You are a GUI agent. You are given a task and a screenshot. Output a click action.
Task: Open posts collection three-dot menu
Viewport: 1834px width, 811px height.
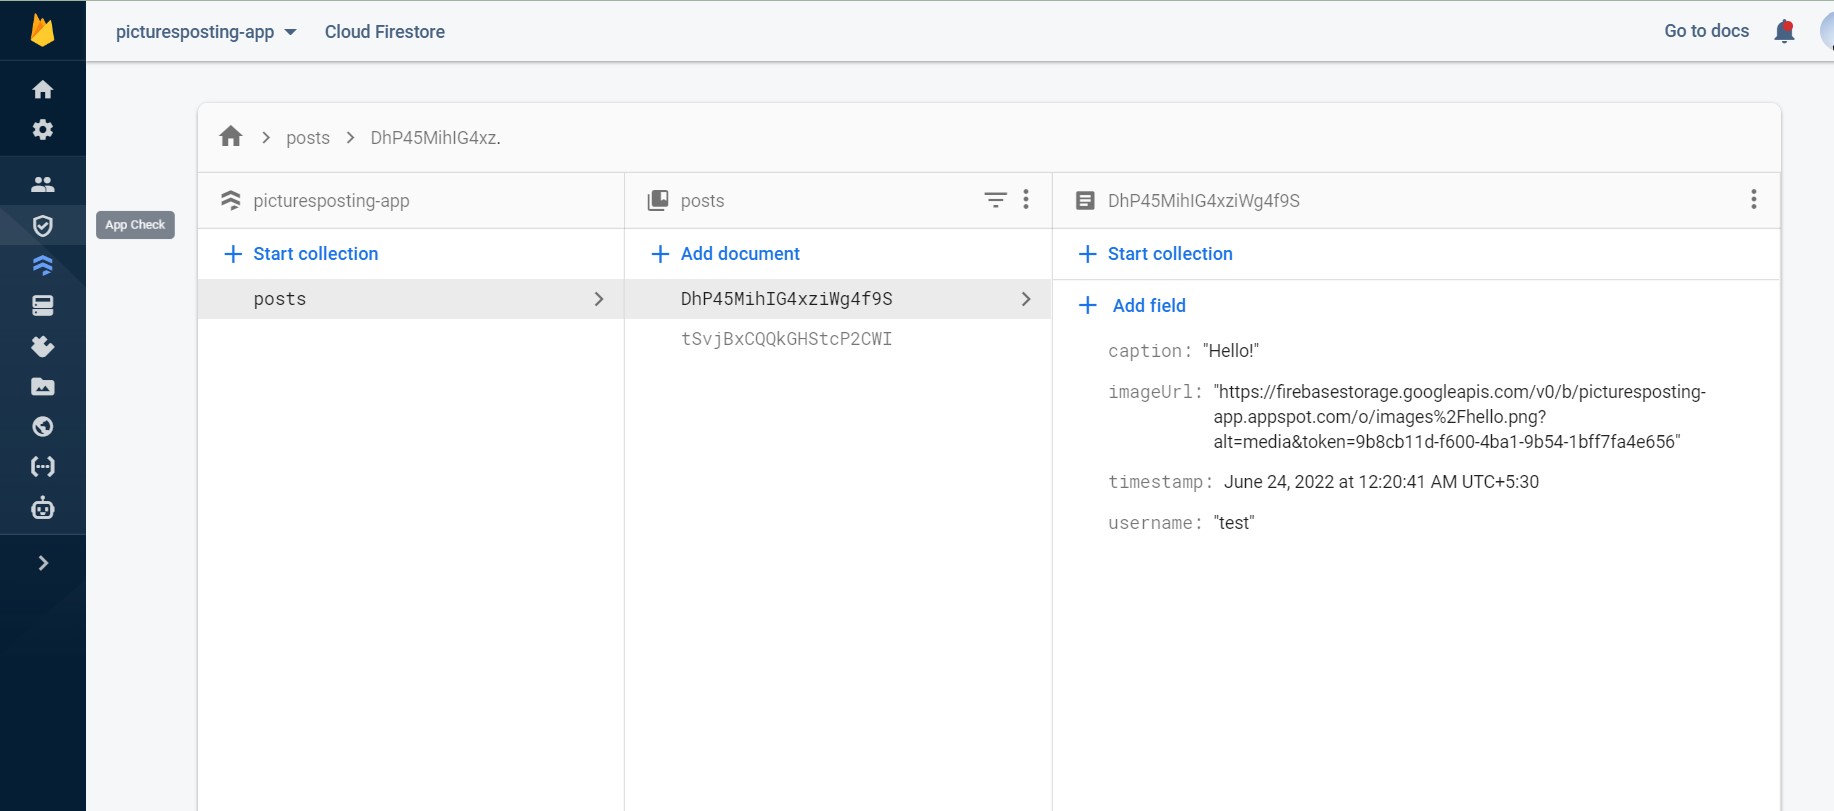point(1026,200)
